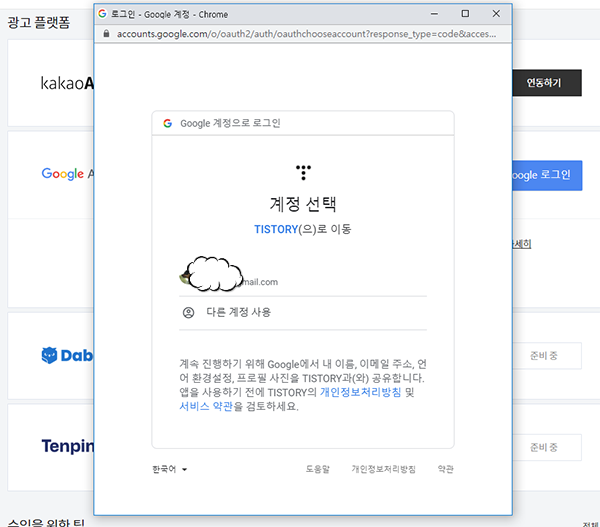
Task: Click the '계정 선택' heading text
Action: coord(303,204)
